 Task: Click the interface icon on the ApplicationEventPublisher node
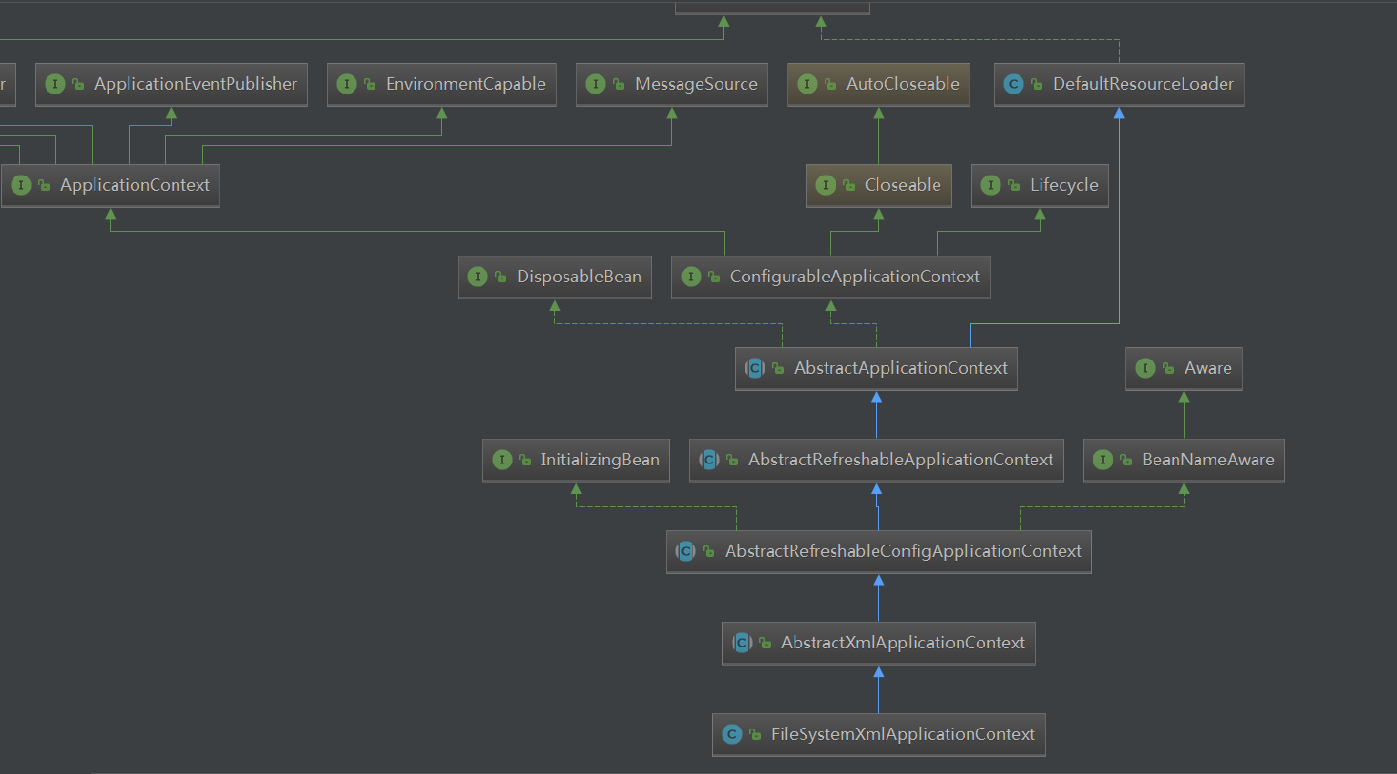coord(55,85)
